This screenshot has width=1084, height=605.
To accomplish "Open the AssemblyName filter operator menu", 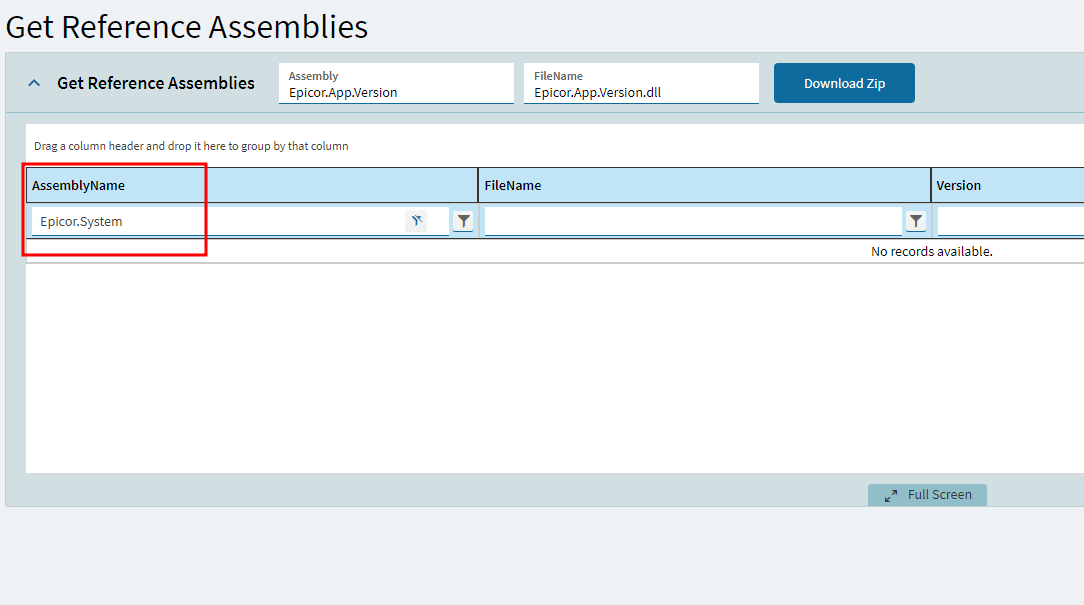I will [x=463, y=221].
